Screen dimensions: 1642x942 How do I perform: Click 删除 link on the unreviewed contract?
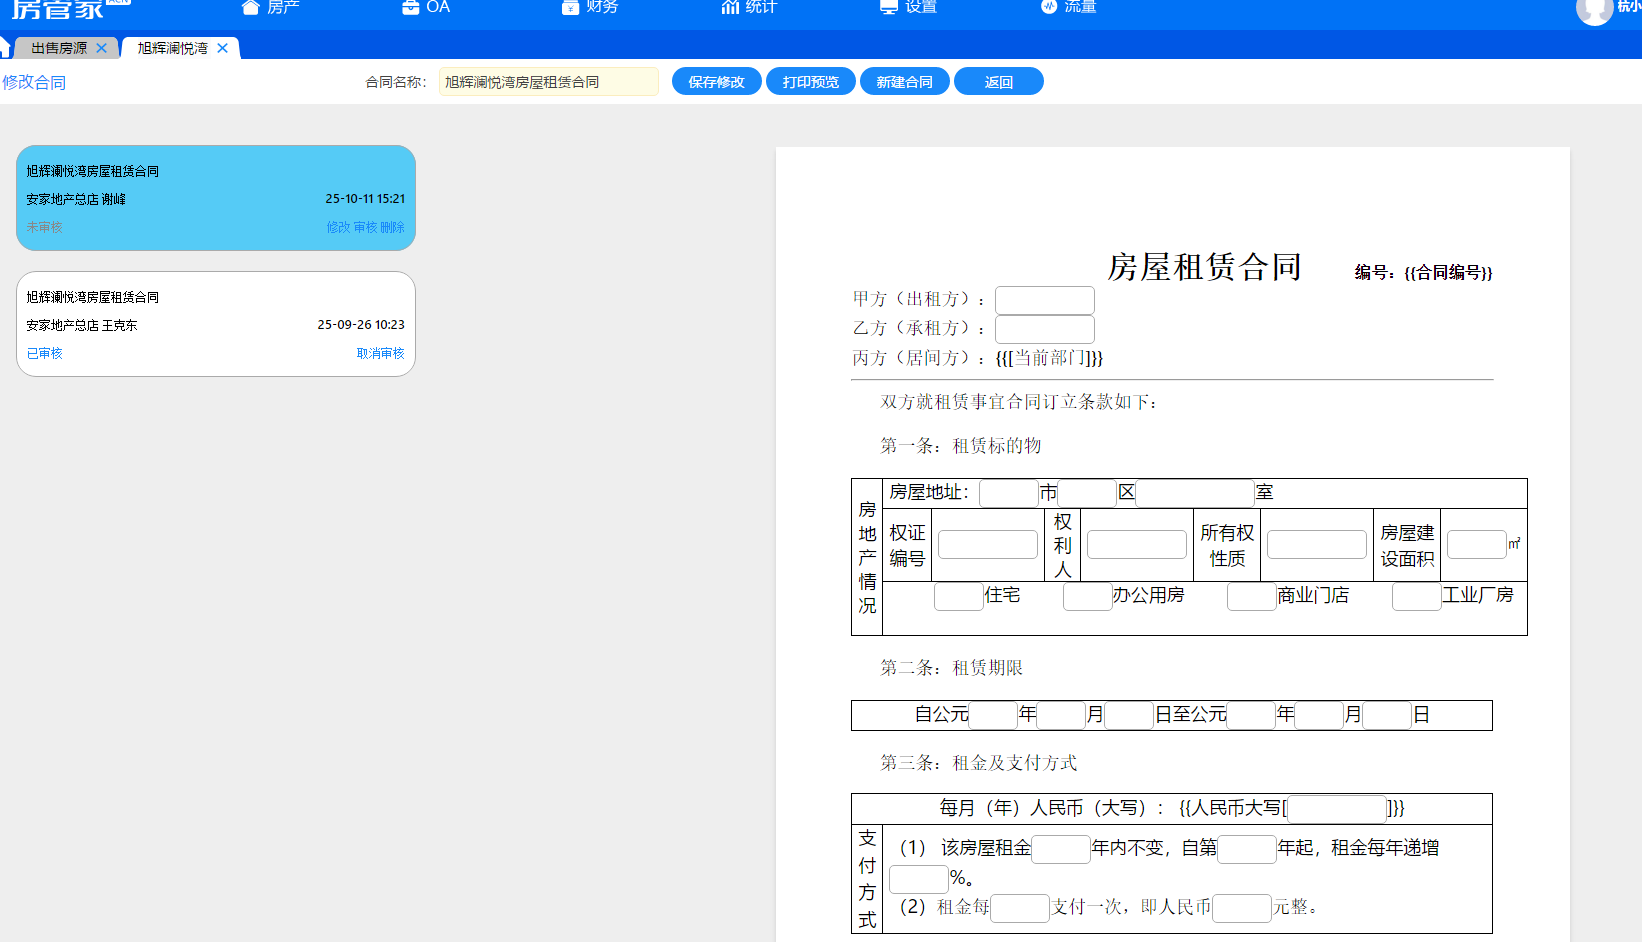point(392,228)
